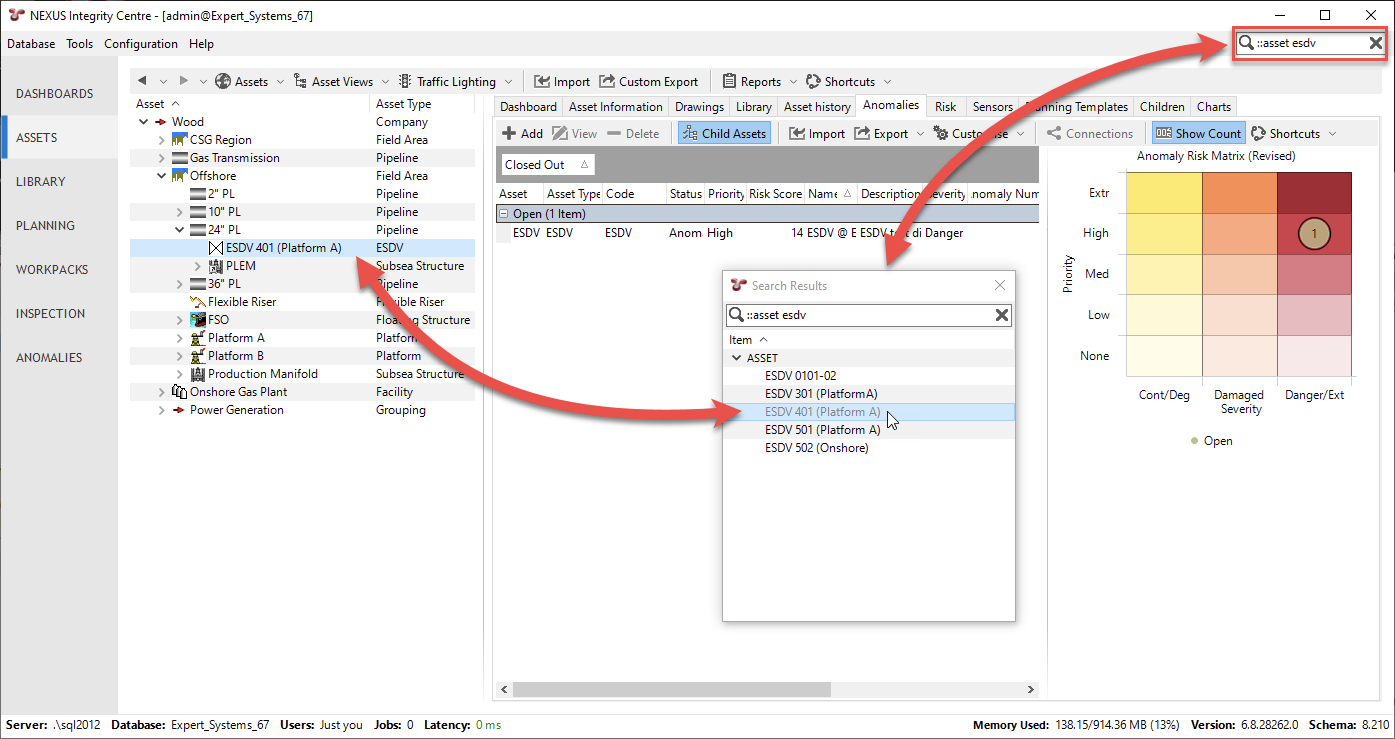1395x739 pixels.
Task: Toggle the Show Count button
Action: 1198,134
